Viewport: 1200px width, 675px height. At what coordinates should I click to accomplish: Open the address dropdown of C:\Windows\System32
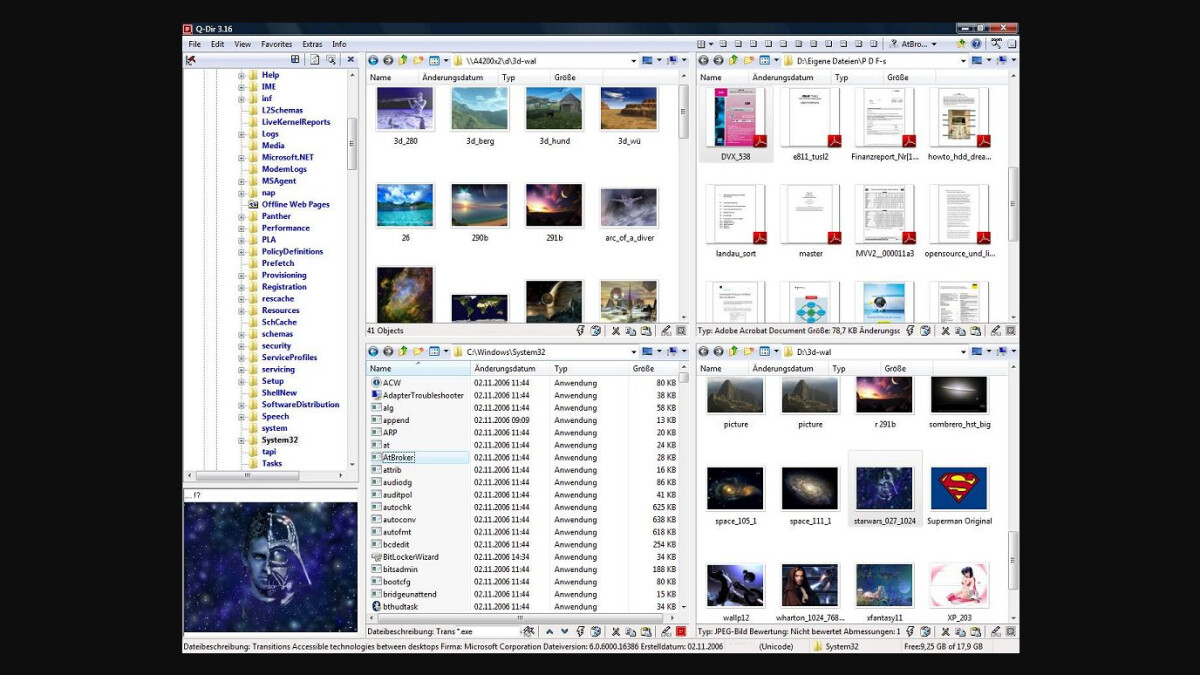point(634,352)
